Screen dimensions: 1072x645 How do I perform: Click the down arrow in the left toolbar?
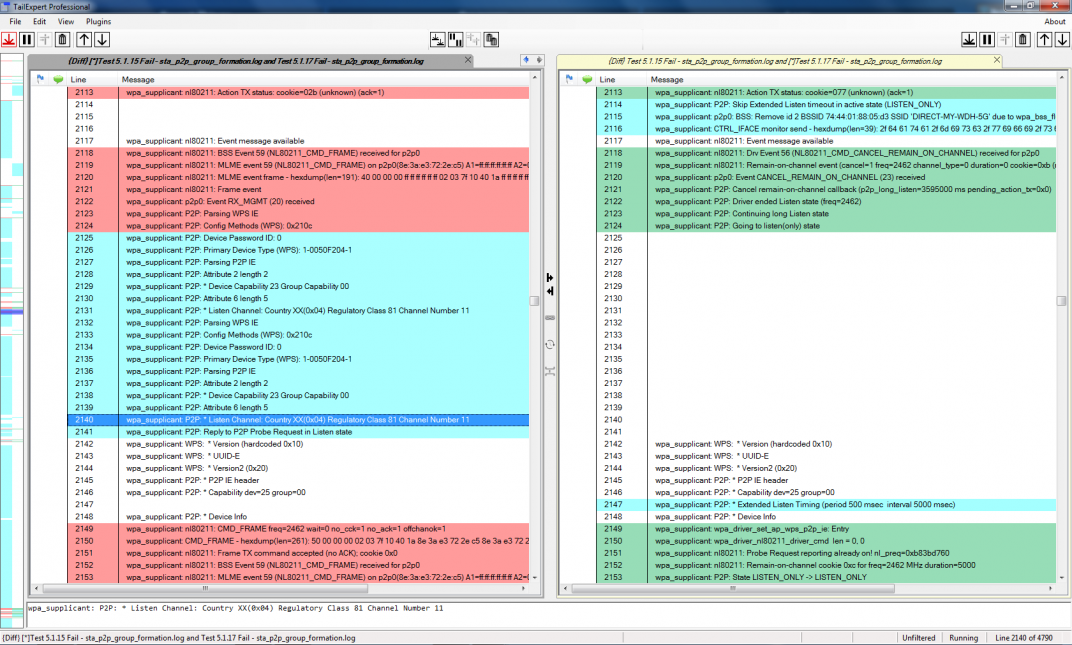(x=102, y=40)
